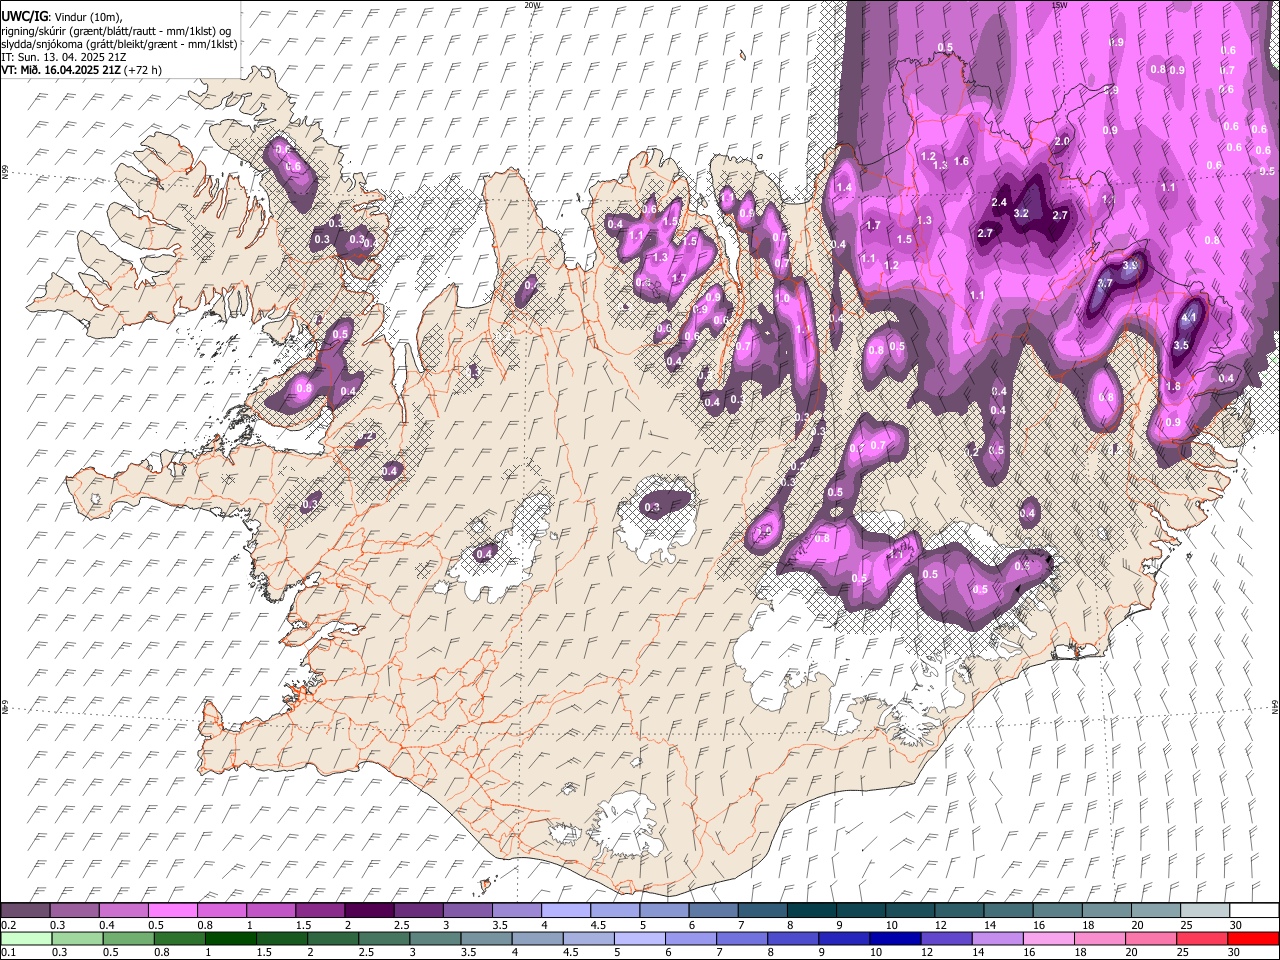The width and height of the screenshot is (1280, 960).
Task: Click the 'VT: Mið. 16.04.2025 21Z (+72 h)' line
Action: [x=82, y=70]
